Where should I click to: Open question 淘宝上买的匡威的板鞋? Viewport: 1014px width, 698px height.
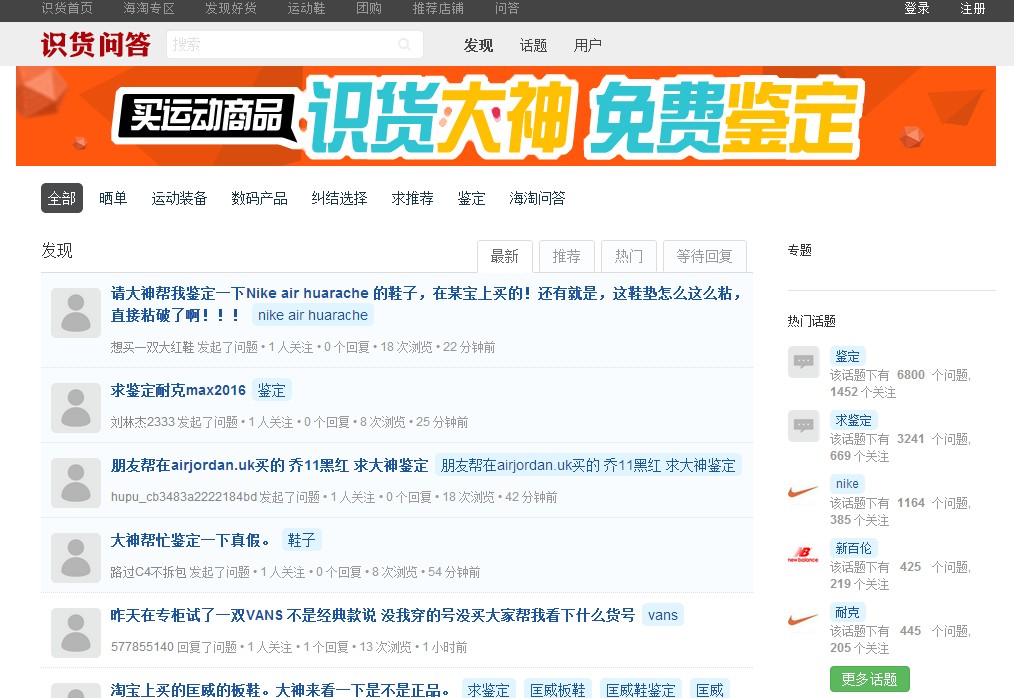[x=280, y=690]
